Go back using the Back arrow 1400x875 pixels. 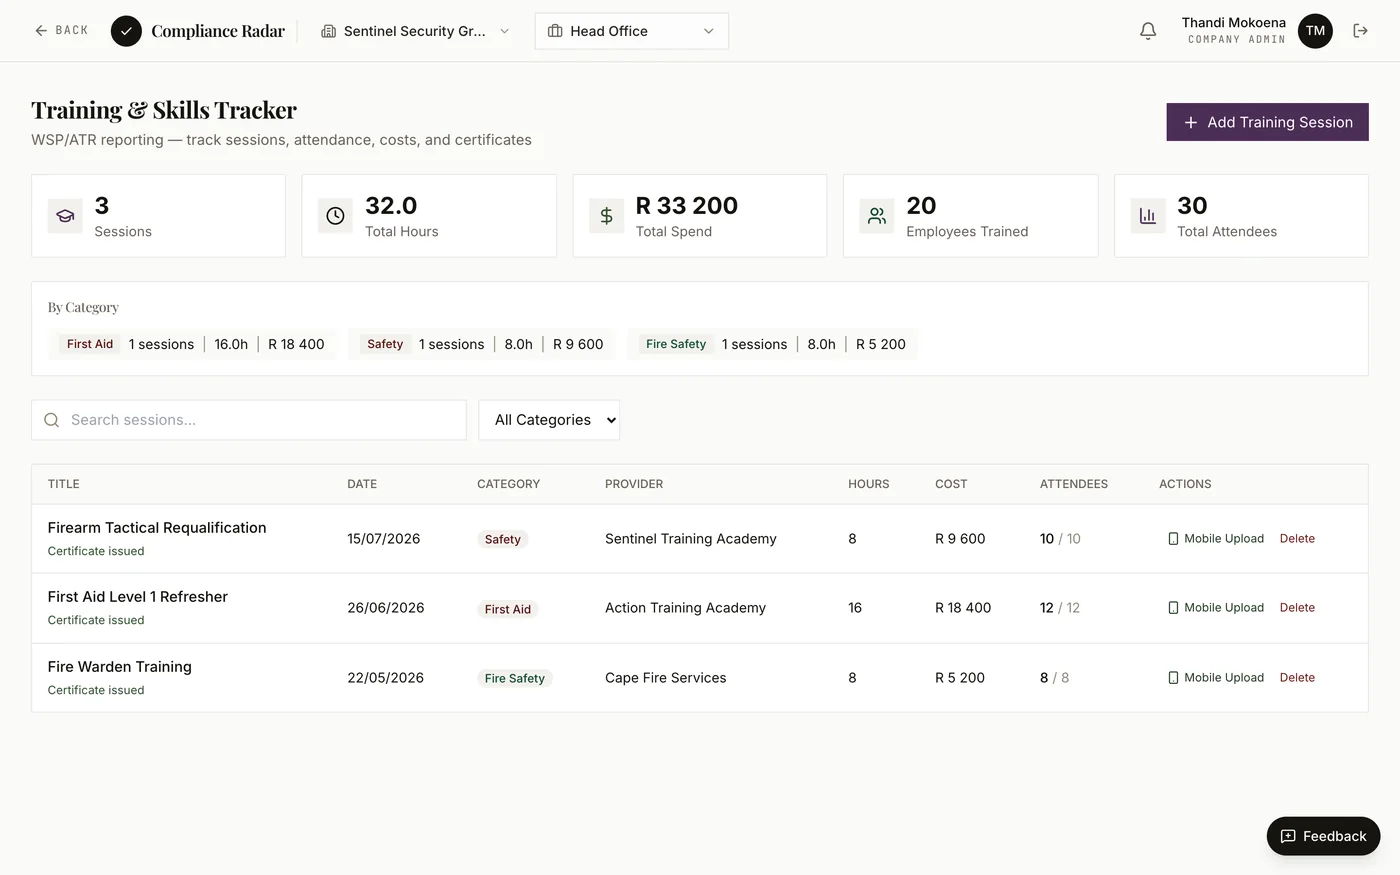[x=61, y=31]
